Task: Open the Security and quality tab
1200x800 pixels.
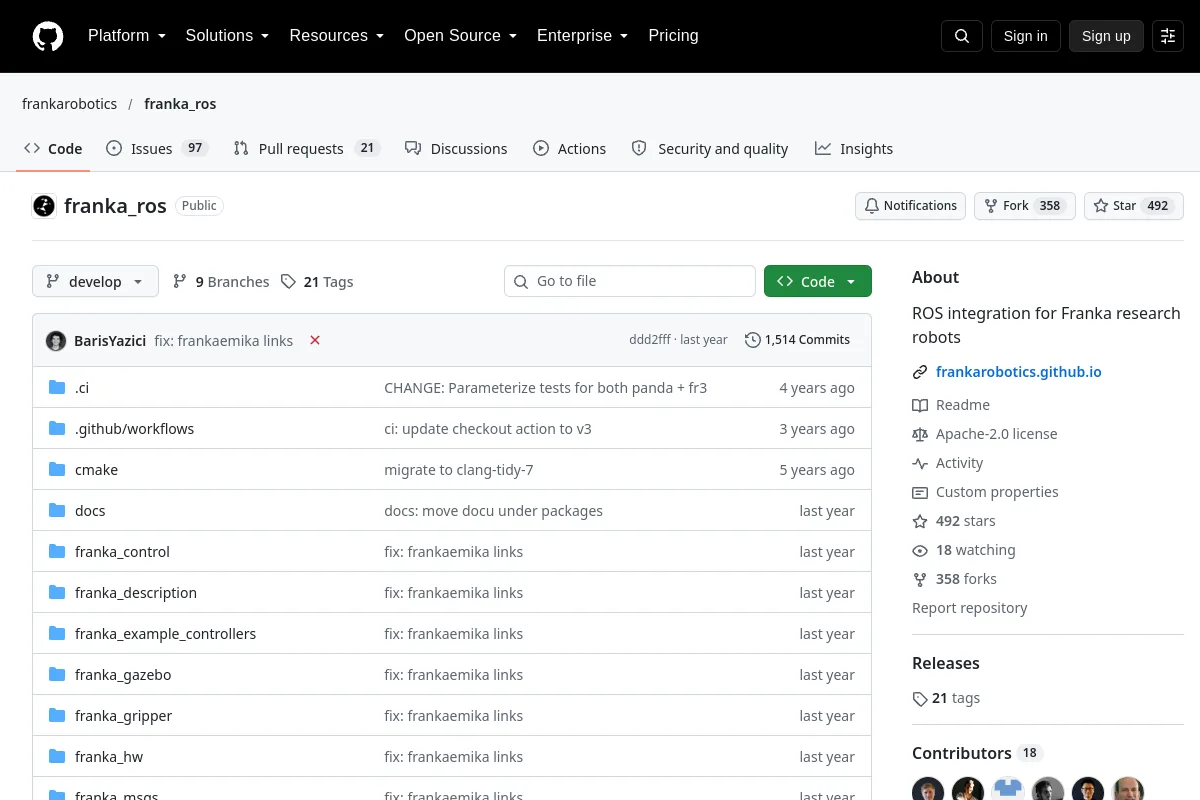Action: 710,149
